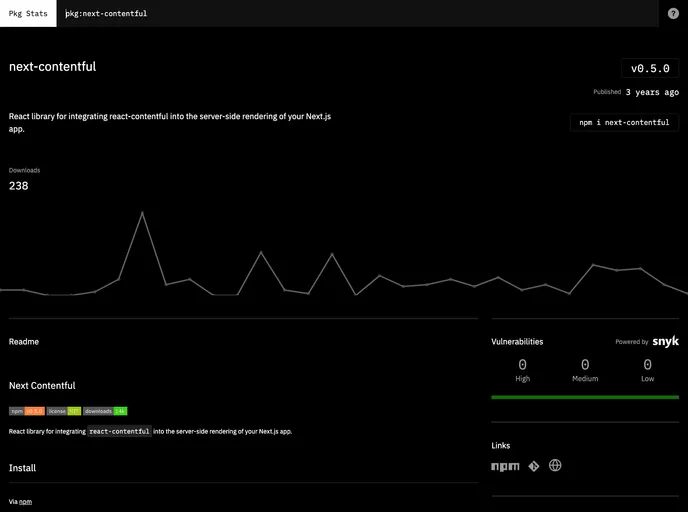The height and width of the screenshot is (512, 688).
Task: Click the downloads badge in readme
Action: [105, 411]
